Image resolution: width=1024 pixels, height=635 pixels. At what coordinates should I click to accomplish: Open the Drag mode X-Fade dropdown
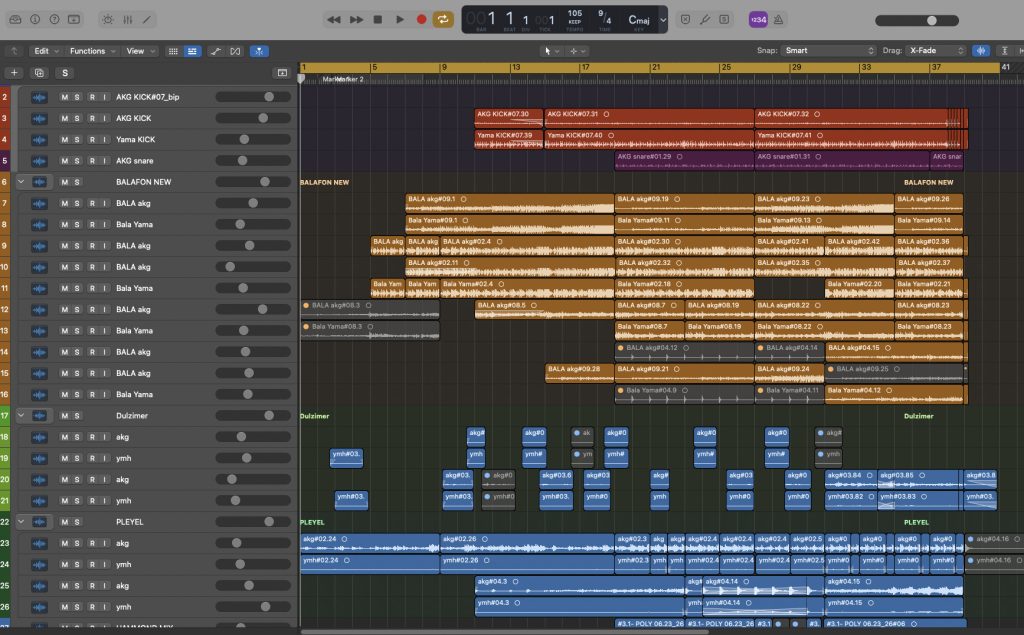click(x=936, y=51)
